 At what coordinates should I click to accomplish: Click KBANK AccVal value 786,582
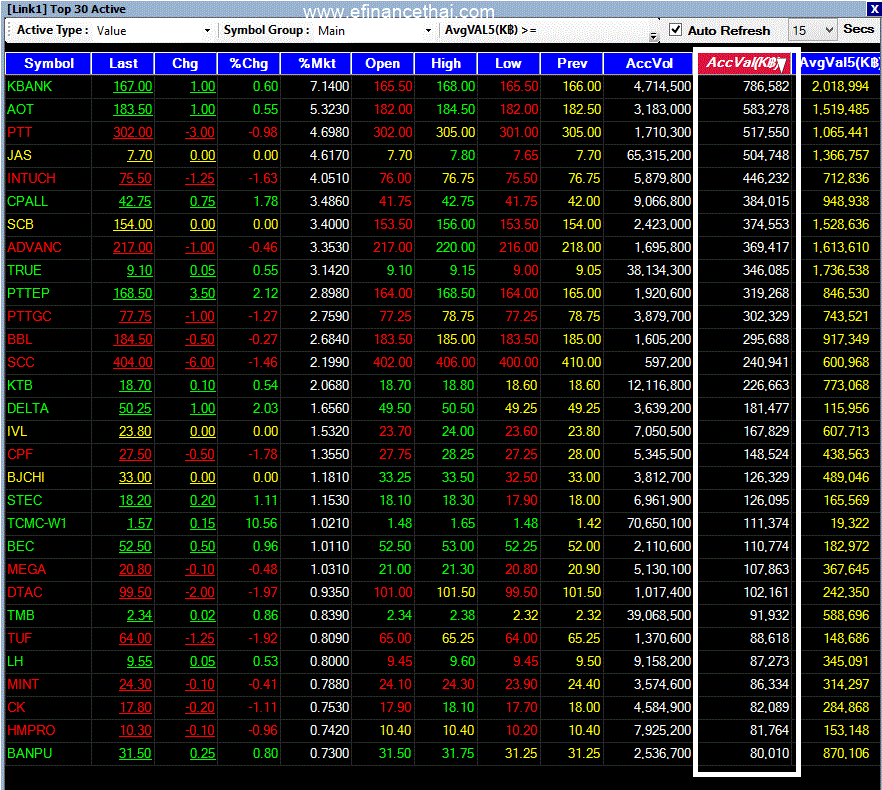click(x=766, y=87)
